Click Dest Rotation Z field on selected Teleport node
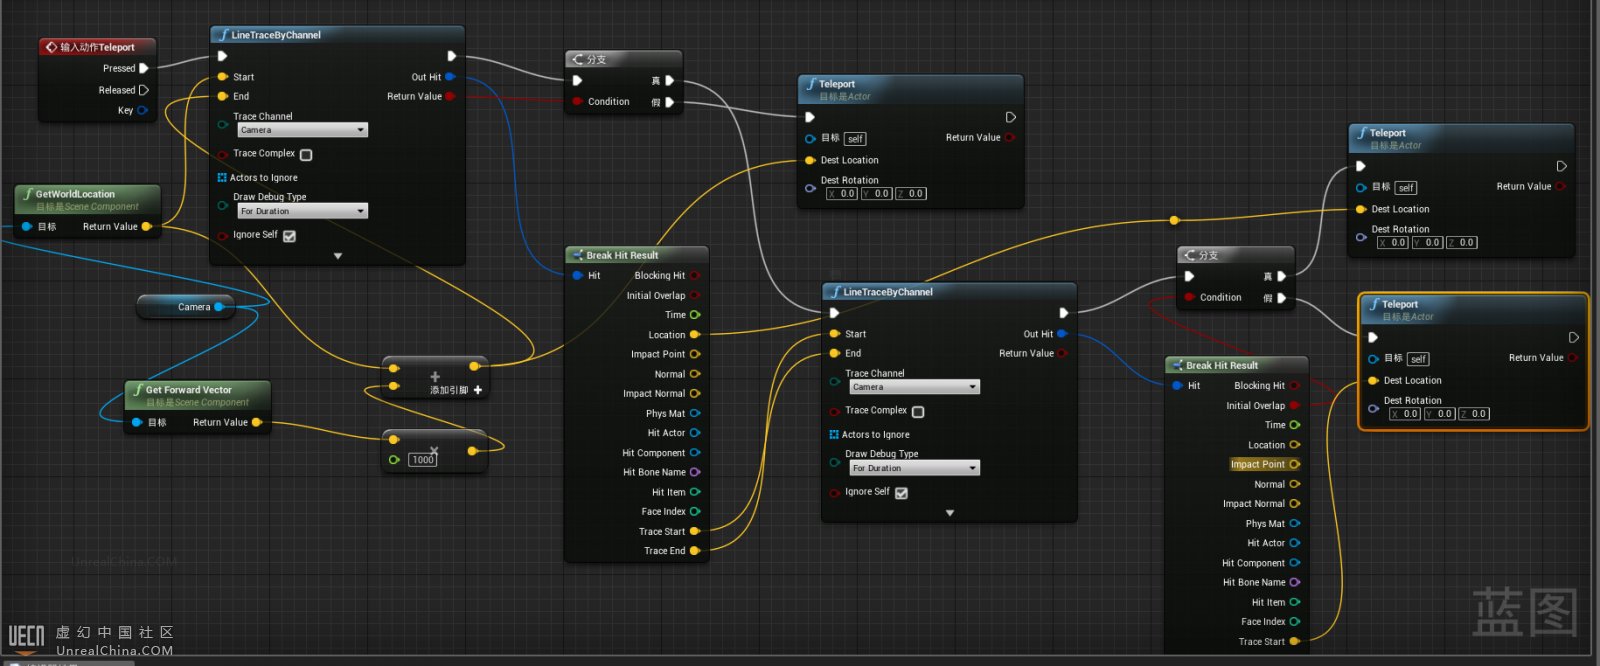This screenshot has height=666, width=1600. pos(1474,414)
